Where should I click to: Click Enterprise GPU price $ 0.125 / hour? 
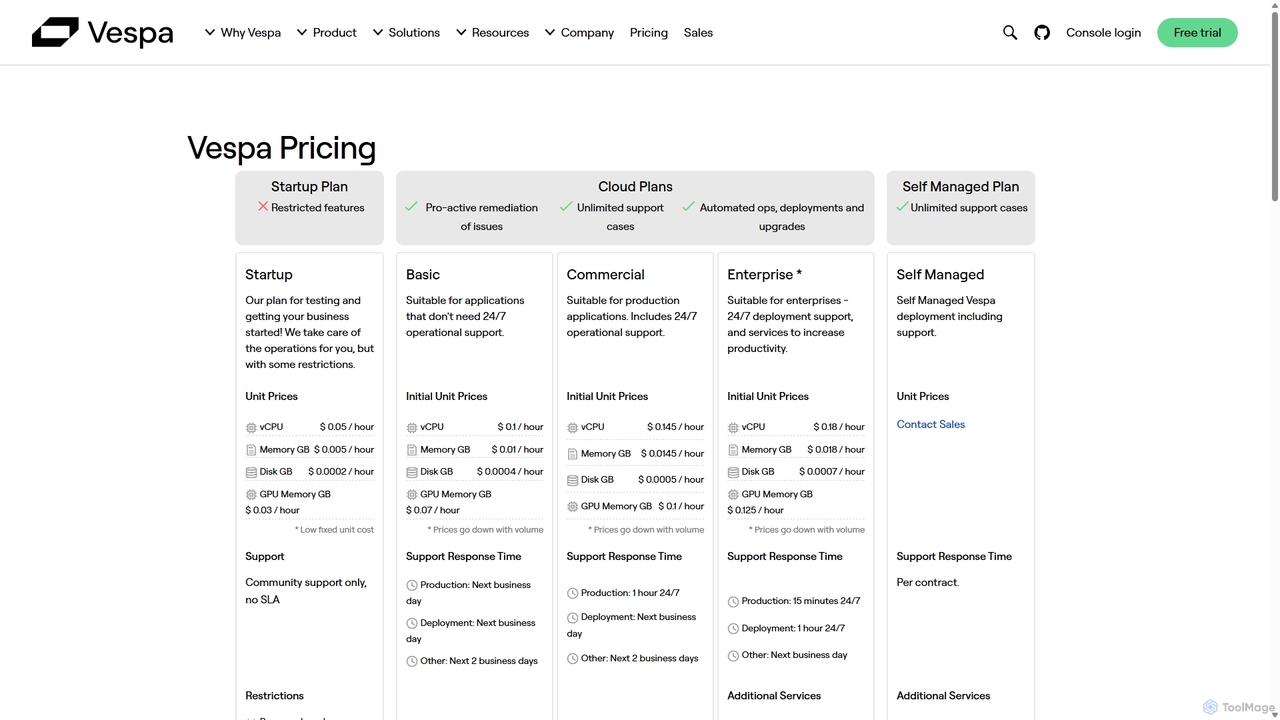coord(756,510)
